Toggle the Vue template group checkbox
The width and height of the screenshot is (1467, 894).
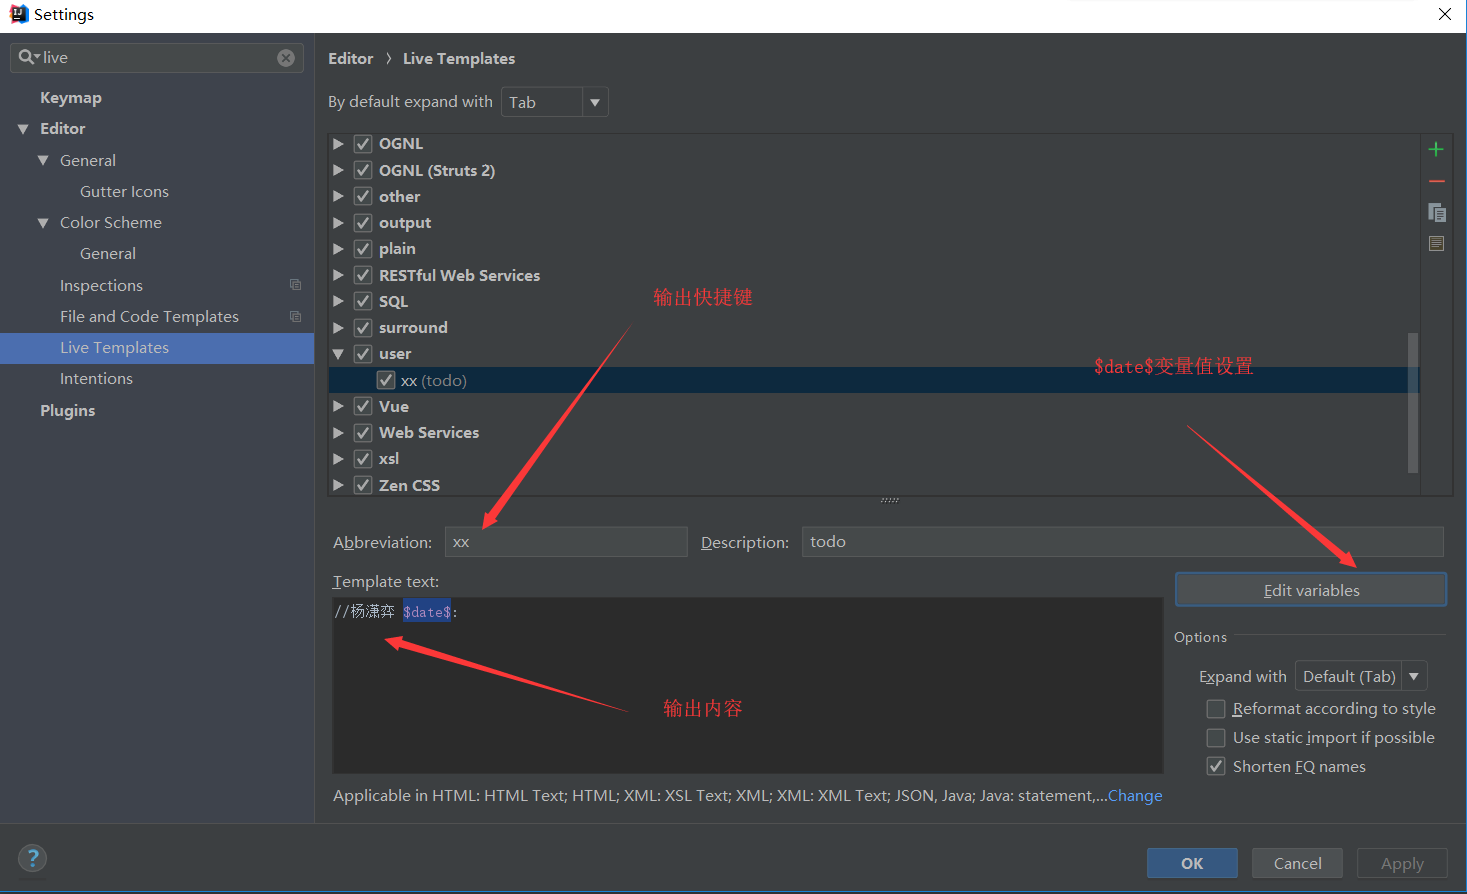tap(363, 406)
